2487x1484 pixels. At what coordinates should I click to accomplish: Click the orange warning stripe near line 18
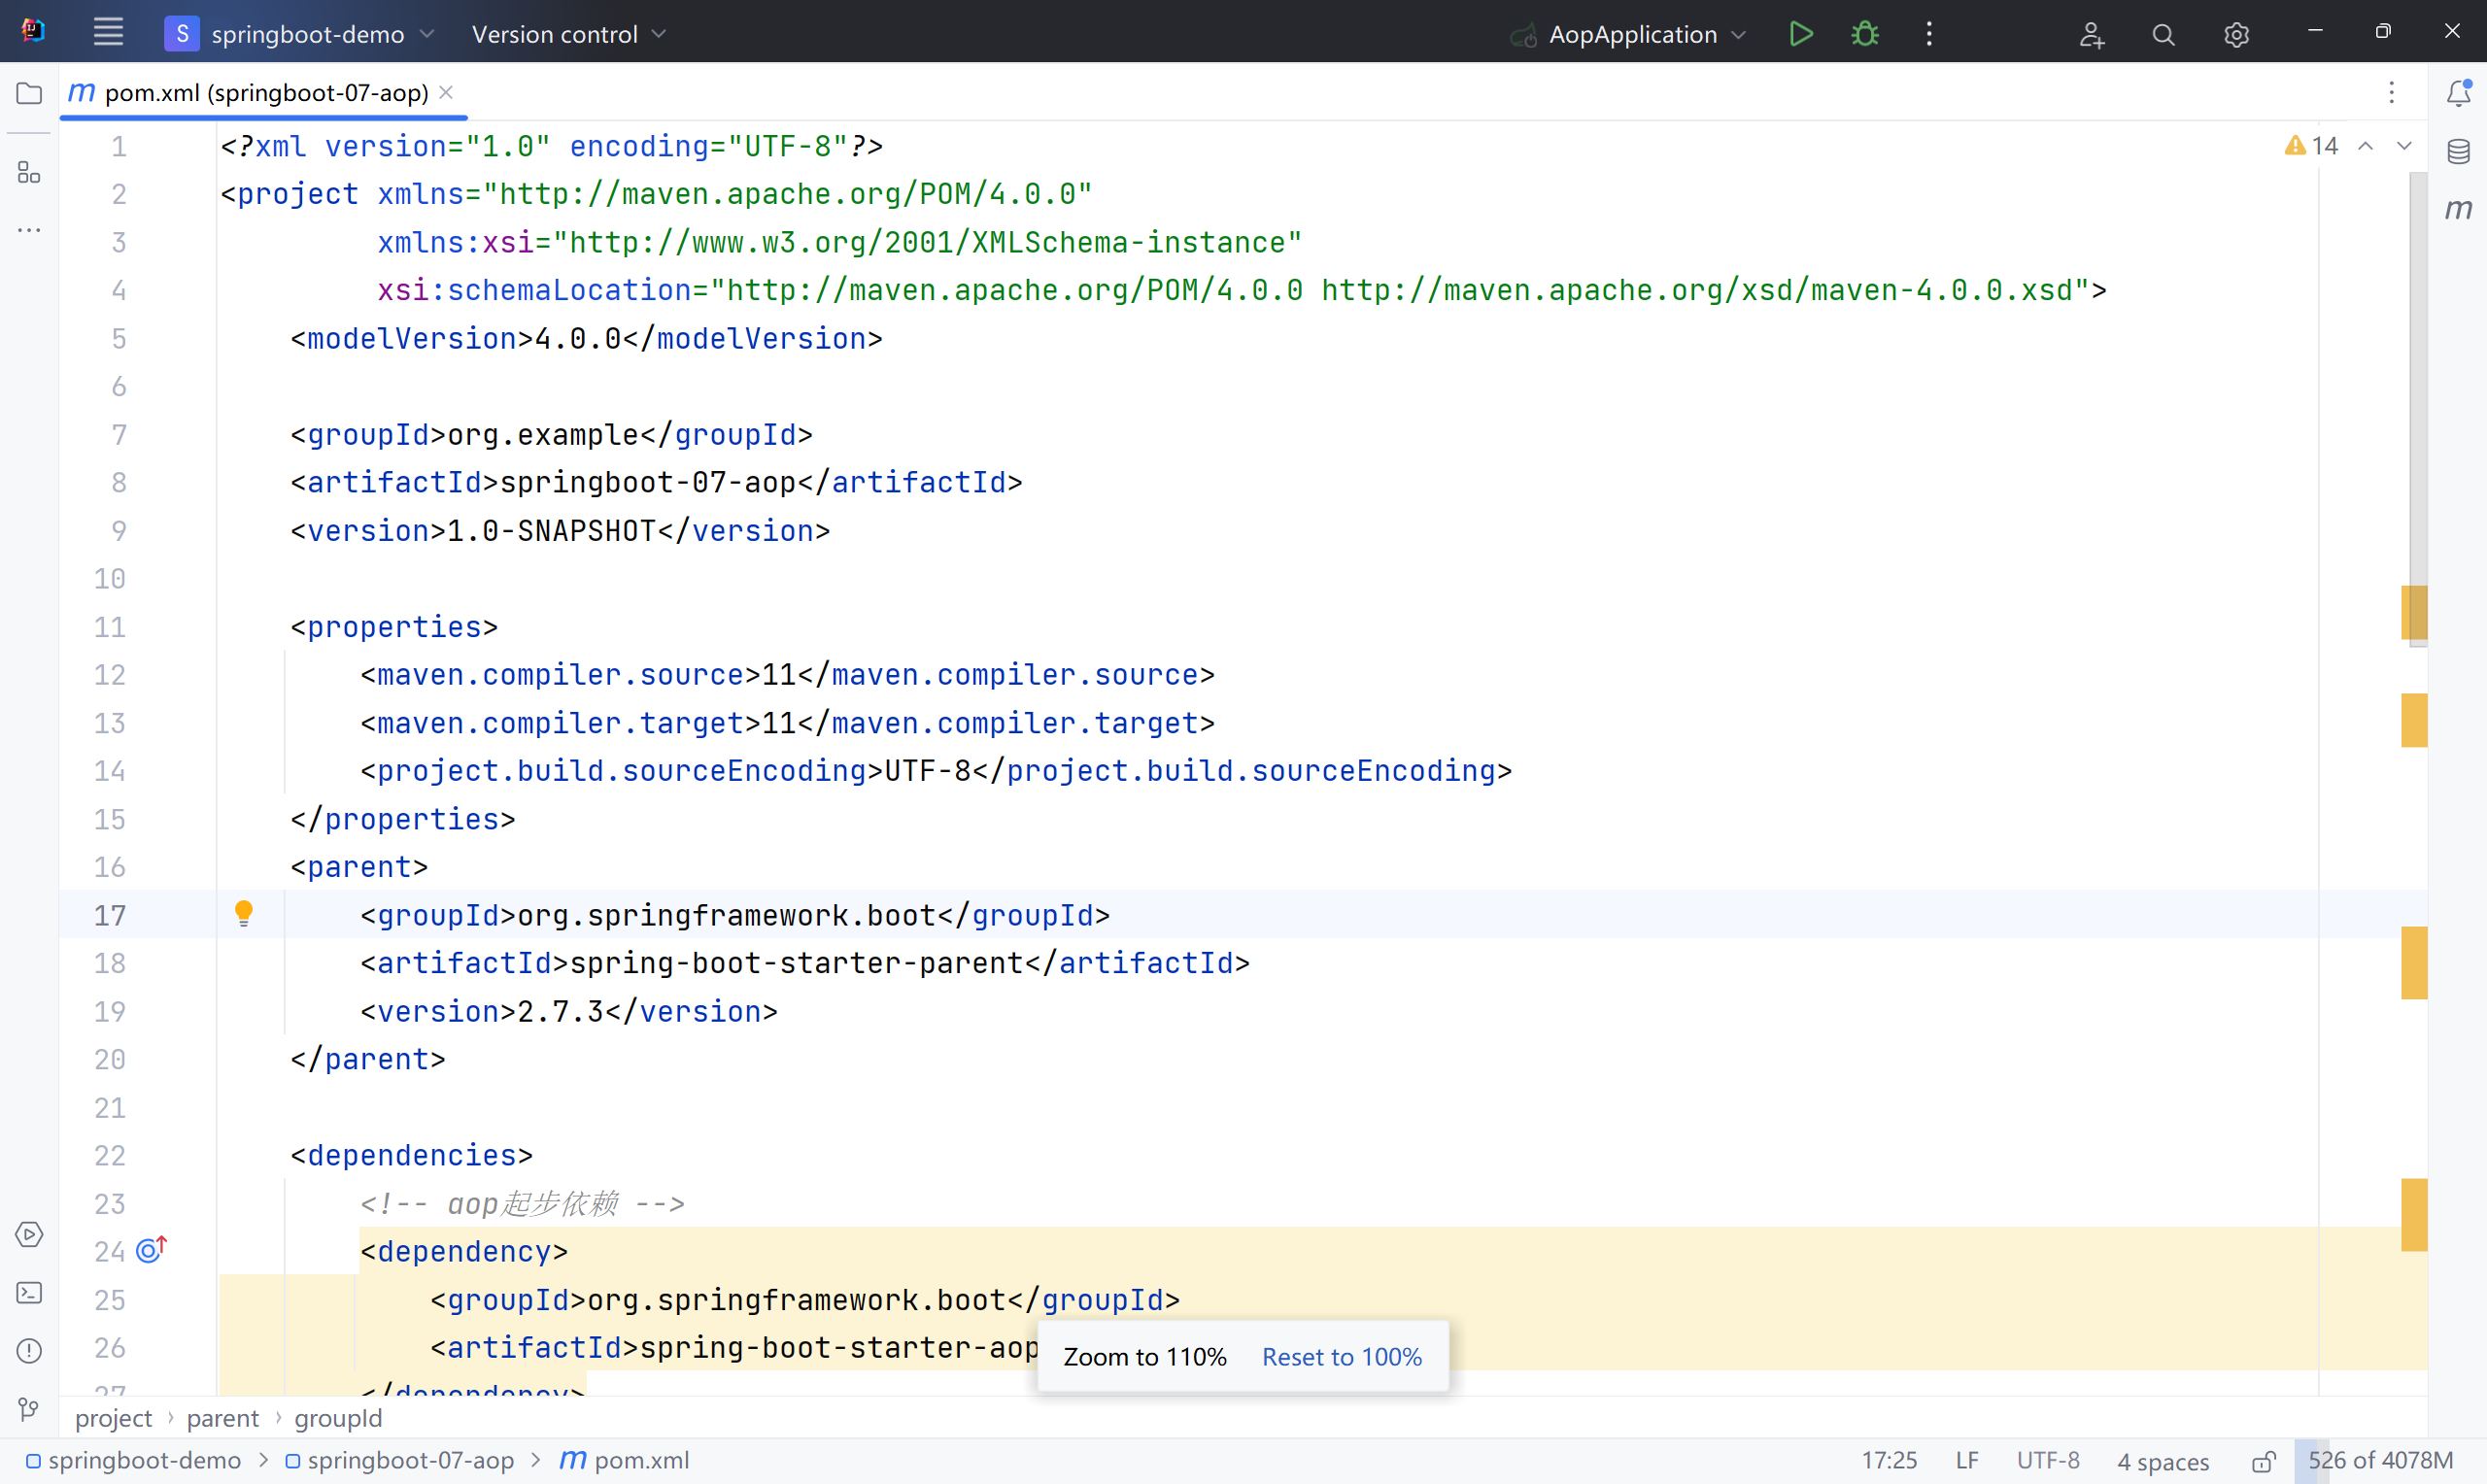tap(2413, 962)
